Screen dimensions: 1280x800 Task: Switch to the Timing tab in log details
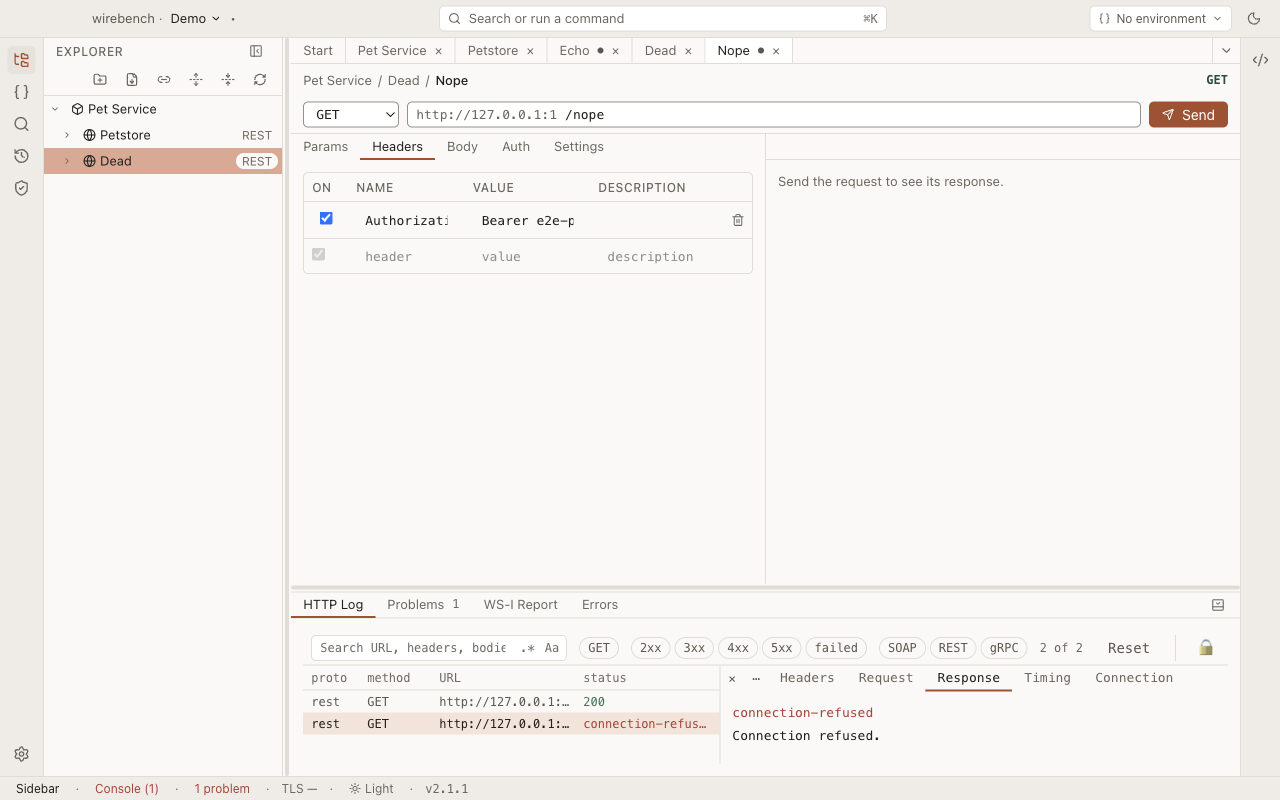1047,678
